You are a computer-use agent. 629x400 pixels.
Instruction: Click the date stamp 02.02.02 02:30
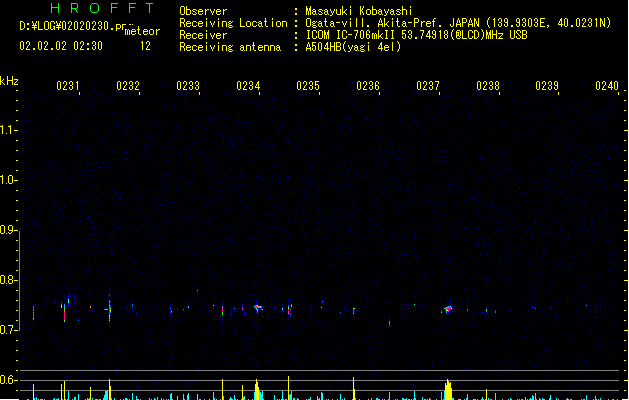[61, 46]
